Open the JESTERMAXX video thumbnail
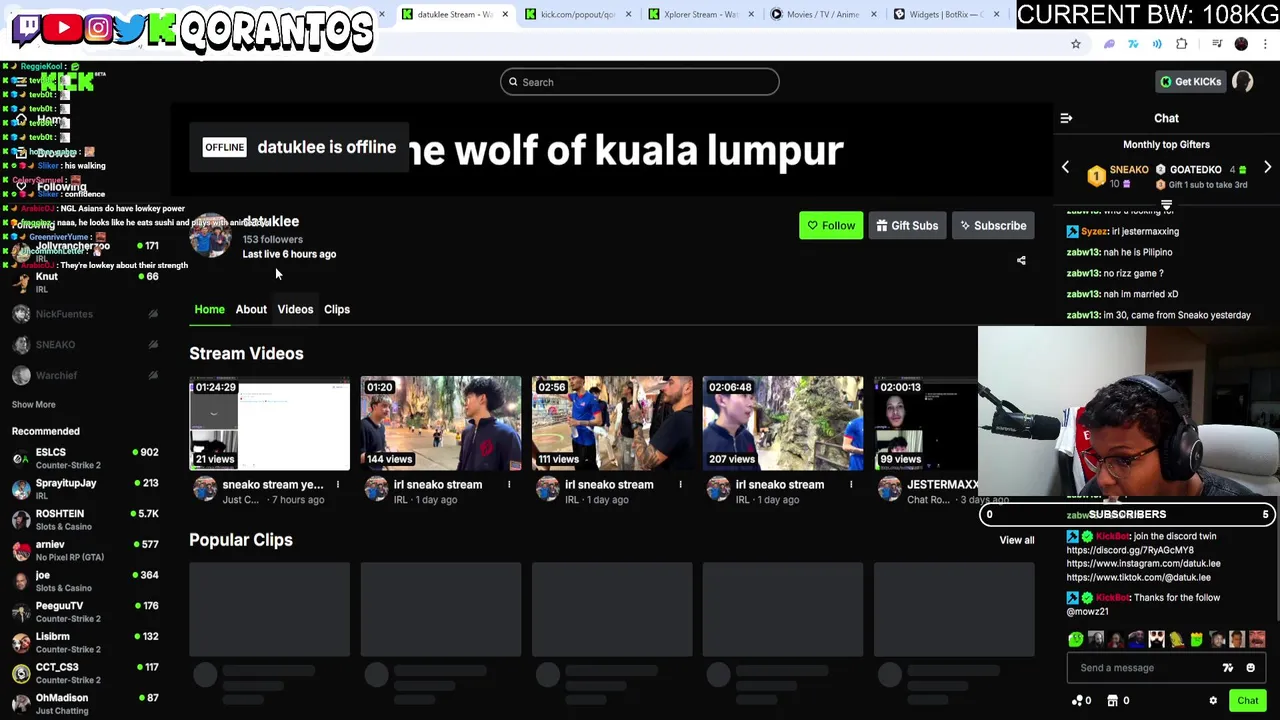 pos(926,423)
